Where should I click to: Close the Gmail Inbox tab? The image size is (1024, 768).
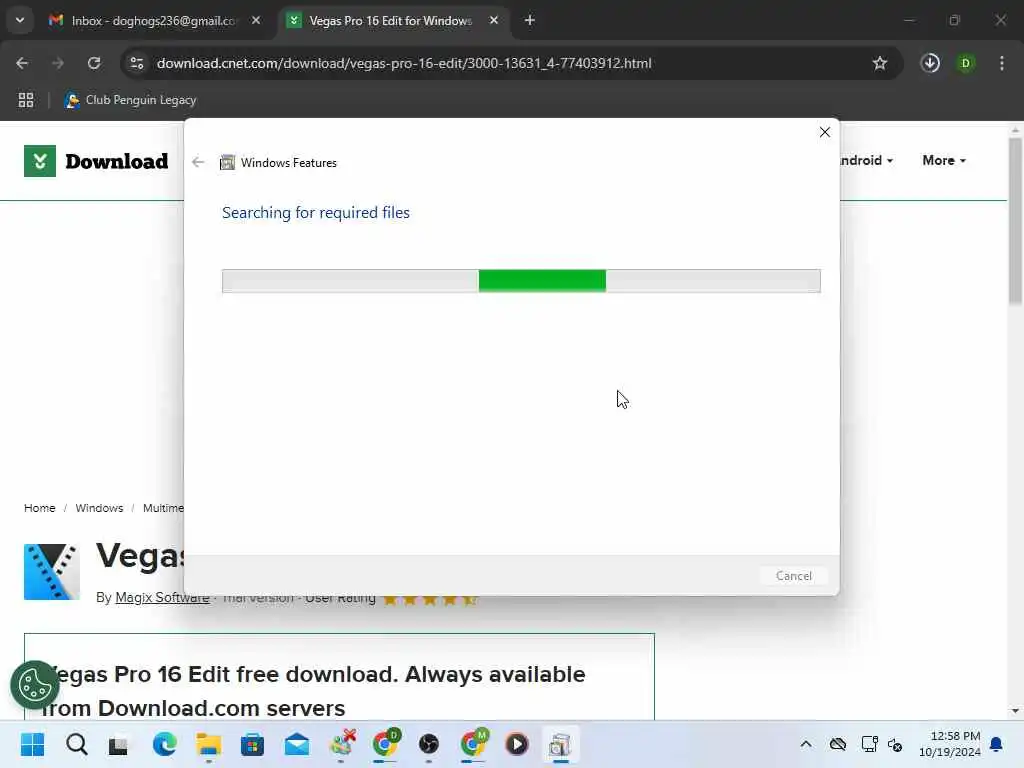(x=256, y=21)
